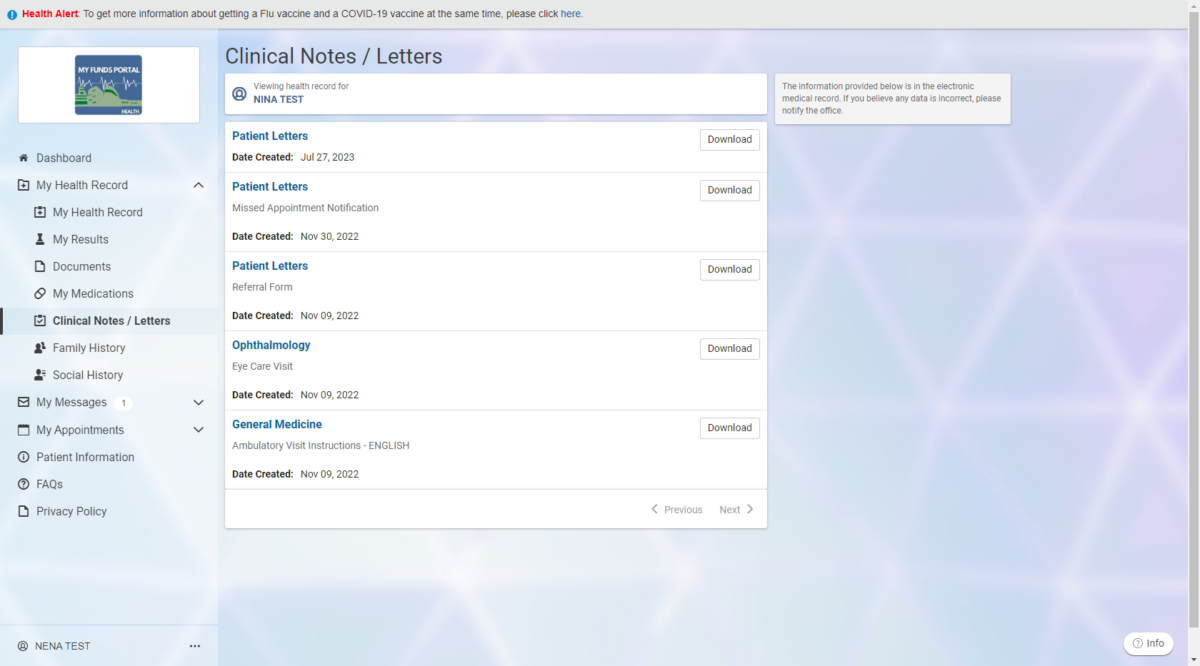The image size is (1200, 666).
Task: Click the Documents file icon
Action: coord(40,266)
